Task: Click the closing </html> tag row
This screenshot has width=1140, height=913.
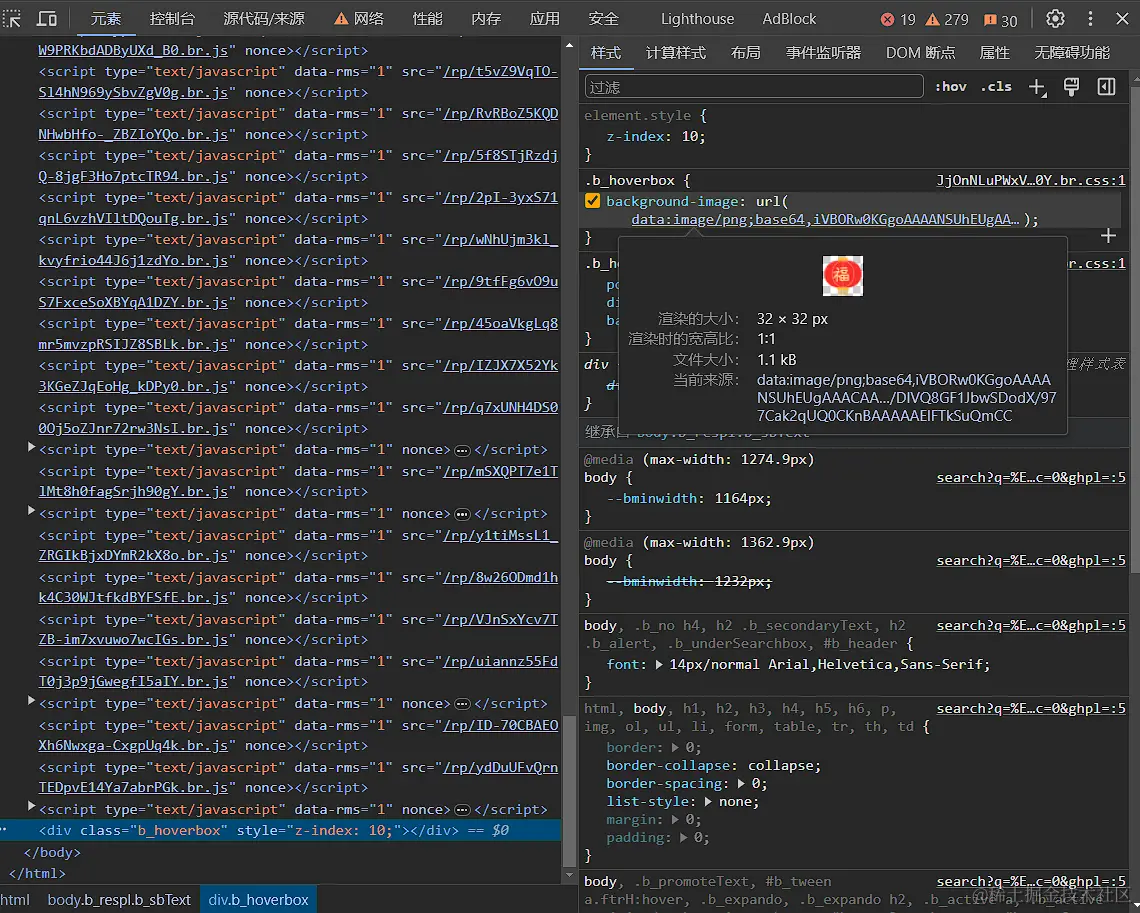Action: [37, 873]
